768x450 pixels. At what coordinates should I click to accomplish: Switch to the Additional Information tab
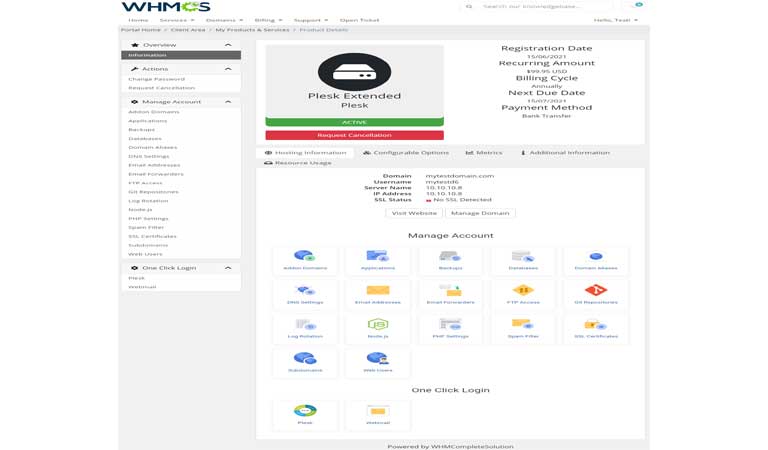pyautogui.click(x=565, y=153)
